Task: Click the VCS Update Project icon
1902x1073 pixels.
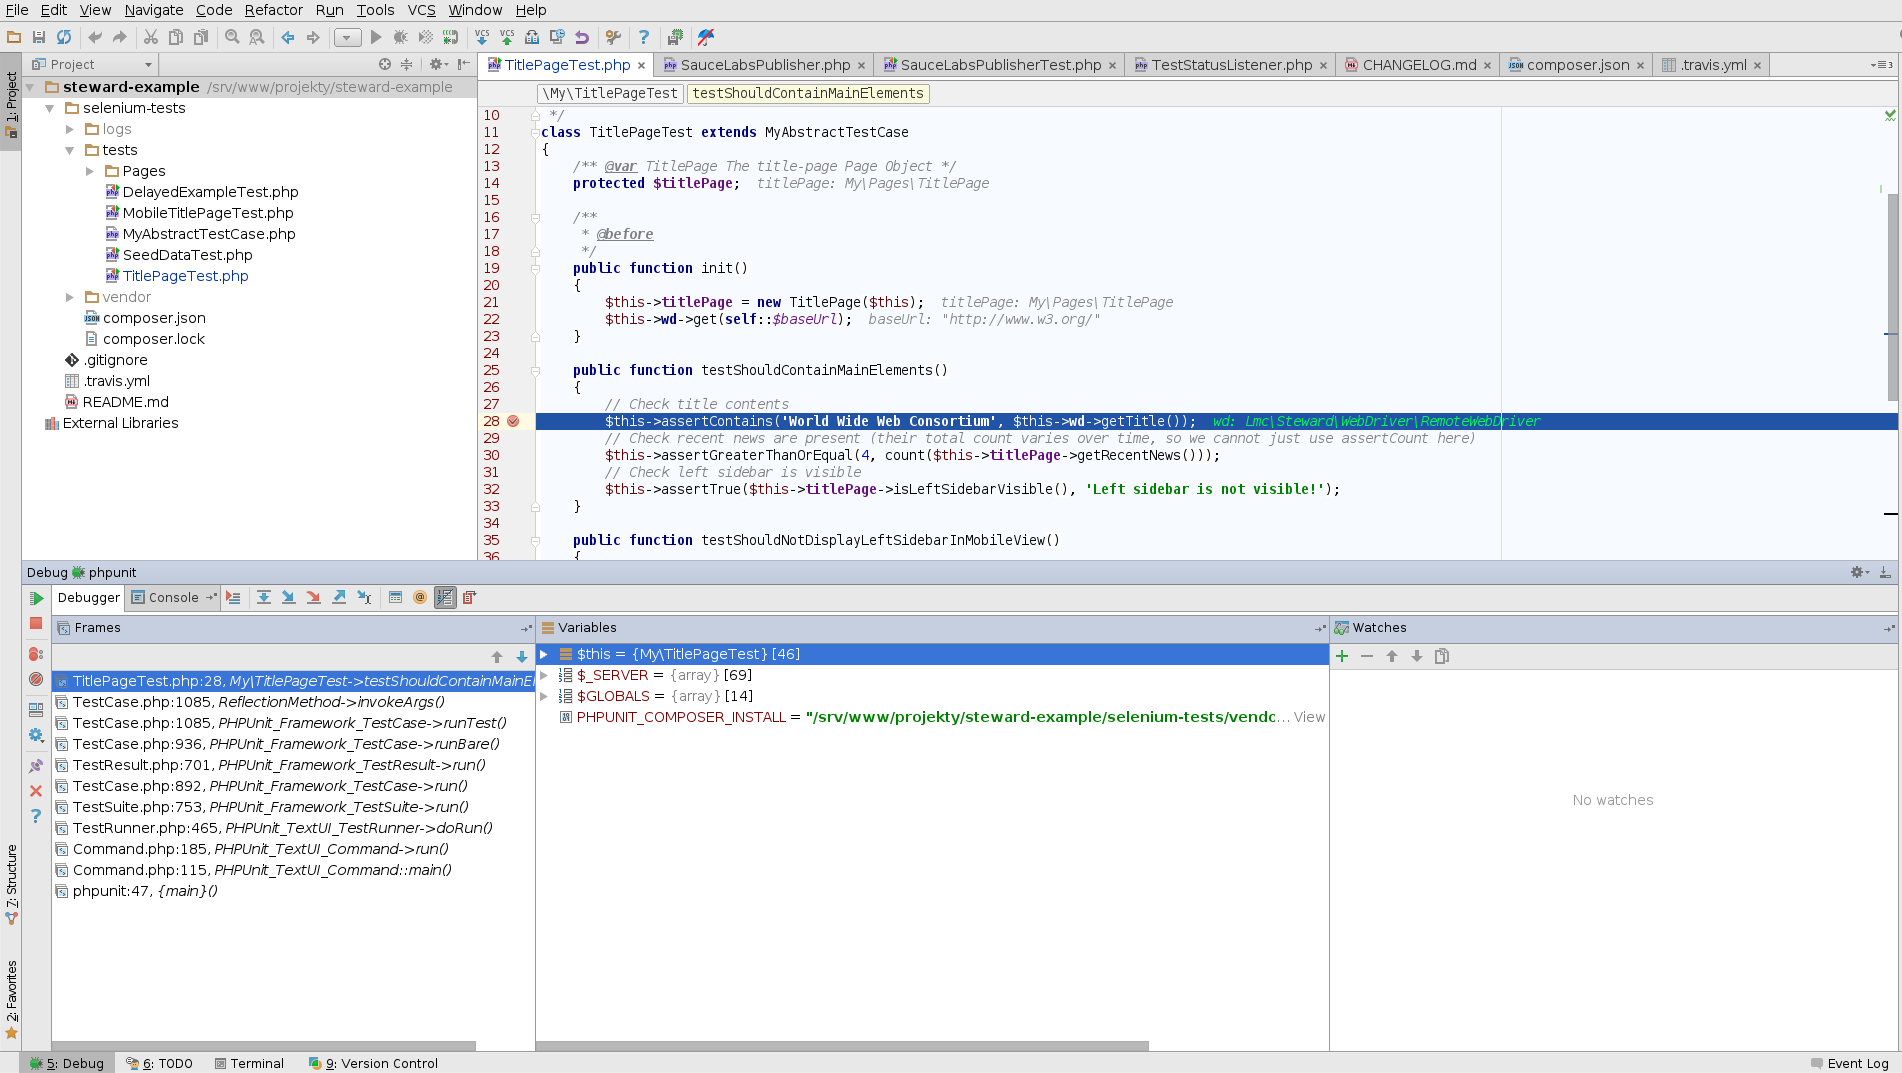Action: coord(482,37)
